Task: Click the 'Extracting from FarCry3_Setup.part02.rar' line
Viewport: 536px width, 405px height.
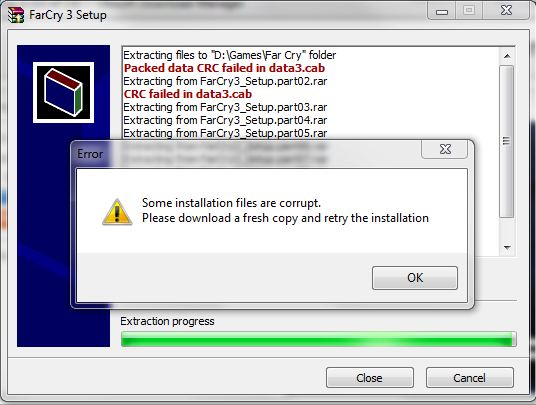Action: [x=225, y=81]
